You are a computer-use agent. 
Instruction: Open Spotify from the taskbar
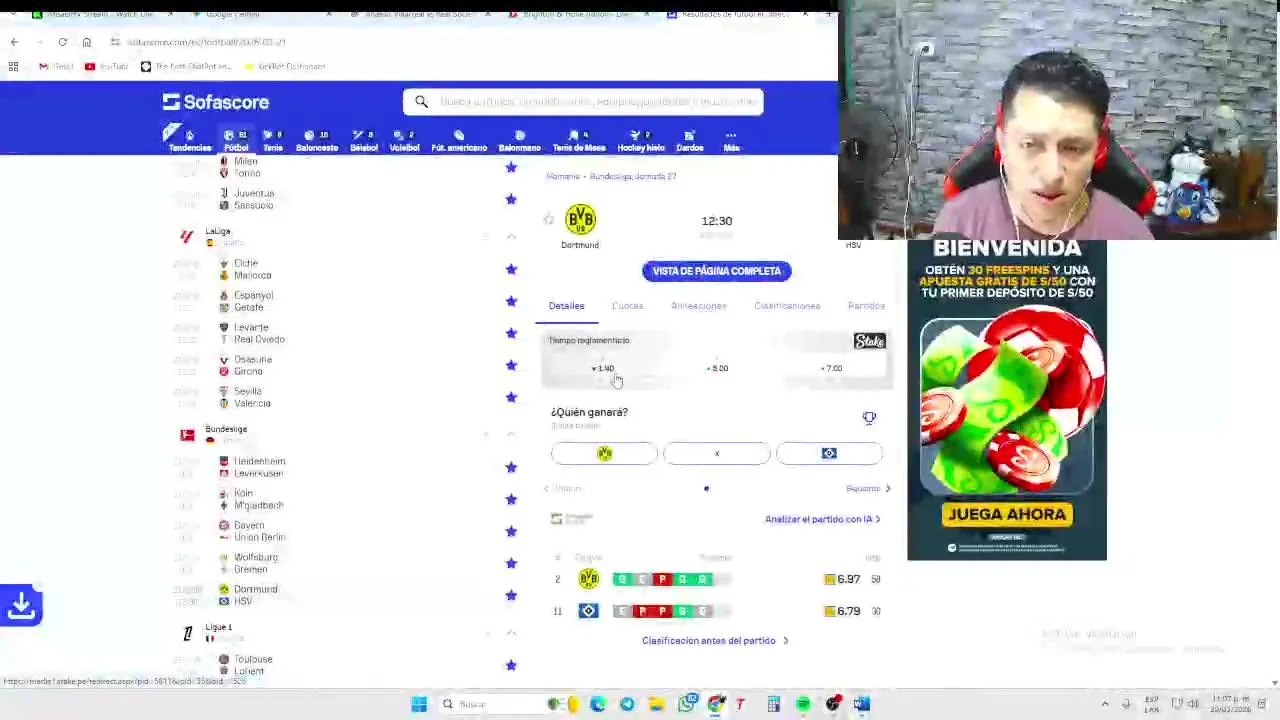[803, 704]
